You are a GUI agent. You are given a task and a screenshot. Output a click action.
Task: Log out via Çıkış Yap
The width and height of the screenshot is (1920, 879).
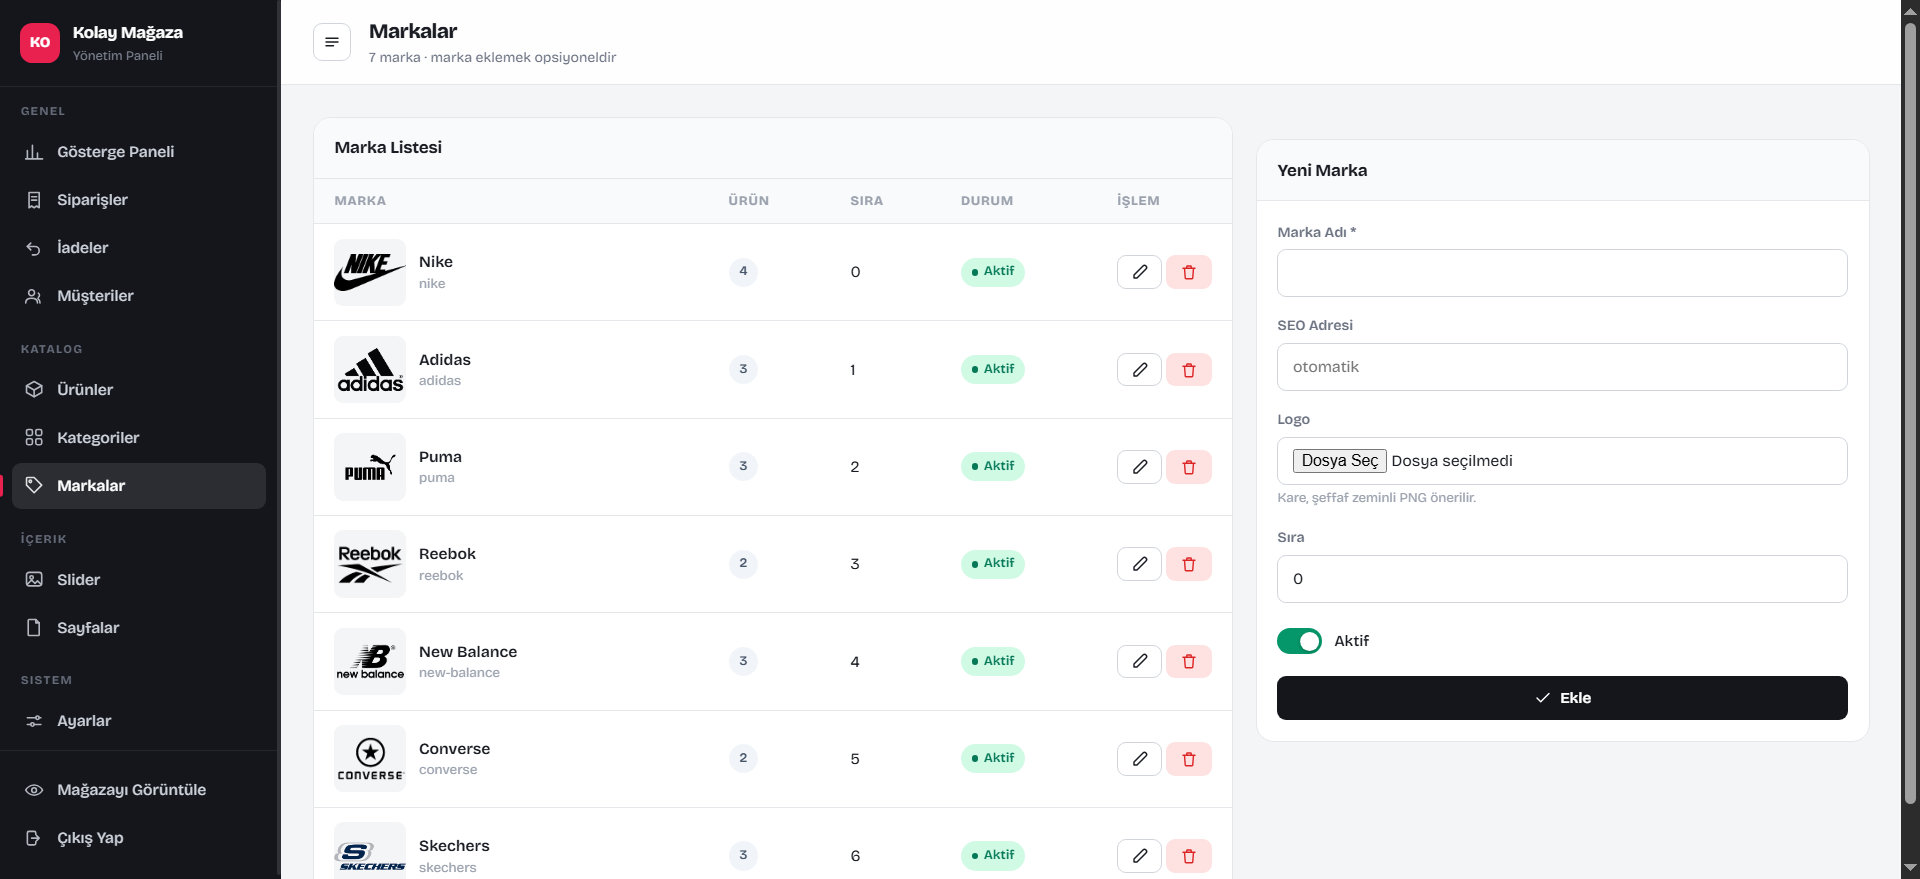click(139, 838)
